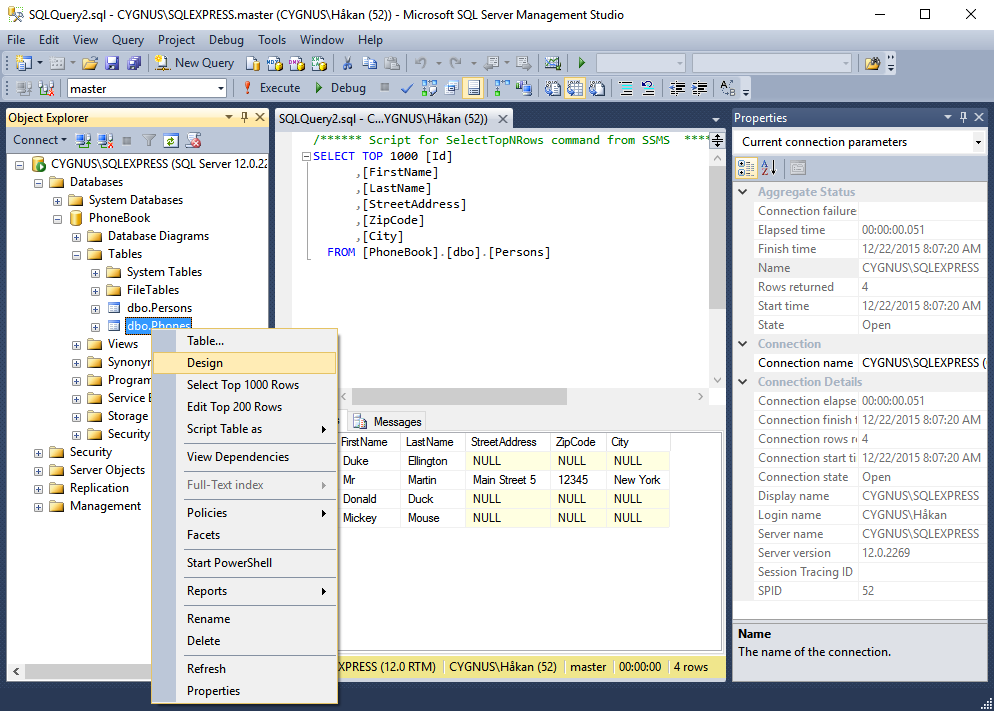Click the Object Explorer Refresh icon
The width and height of the screenshot is (994, 711).
coord(171,140)
